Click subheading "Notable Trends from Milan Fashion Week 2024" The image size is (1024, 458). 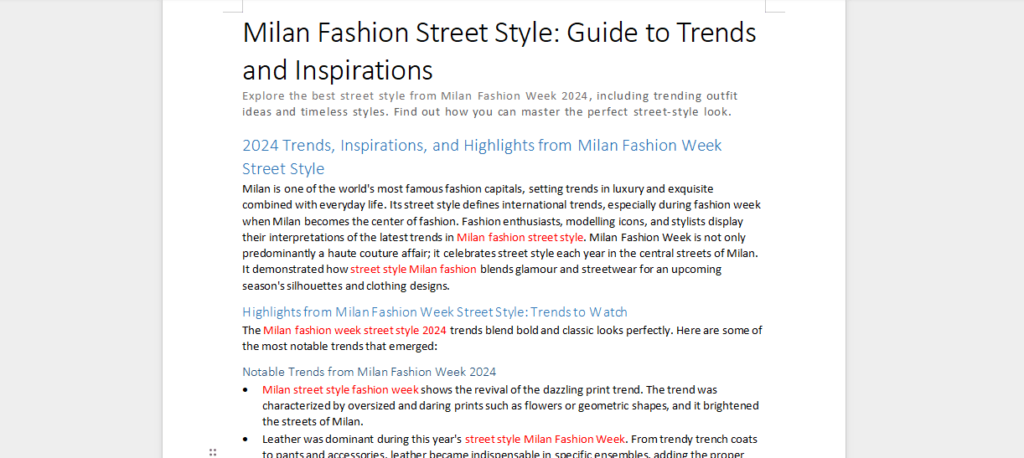369,371
